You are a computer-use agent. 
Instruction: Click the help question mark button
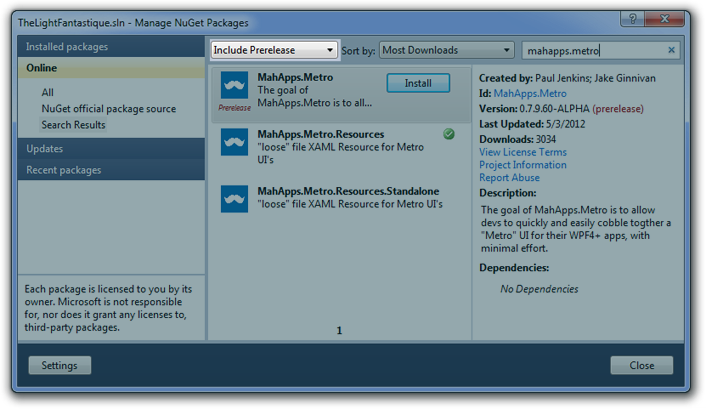[x=632, y=20]
